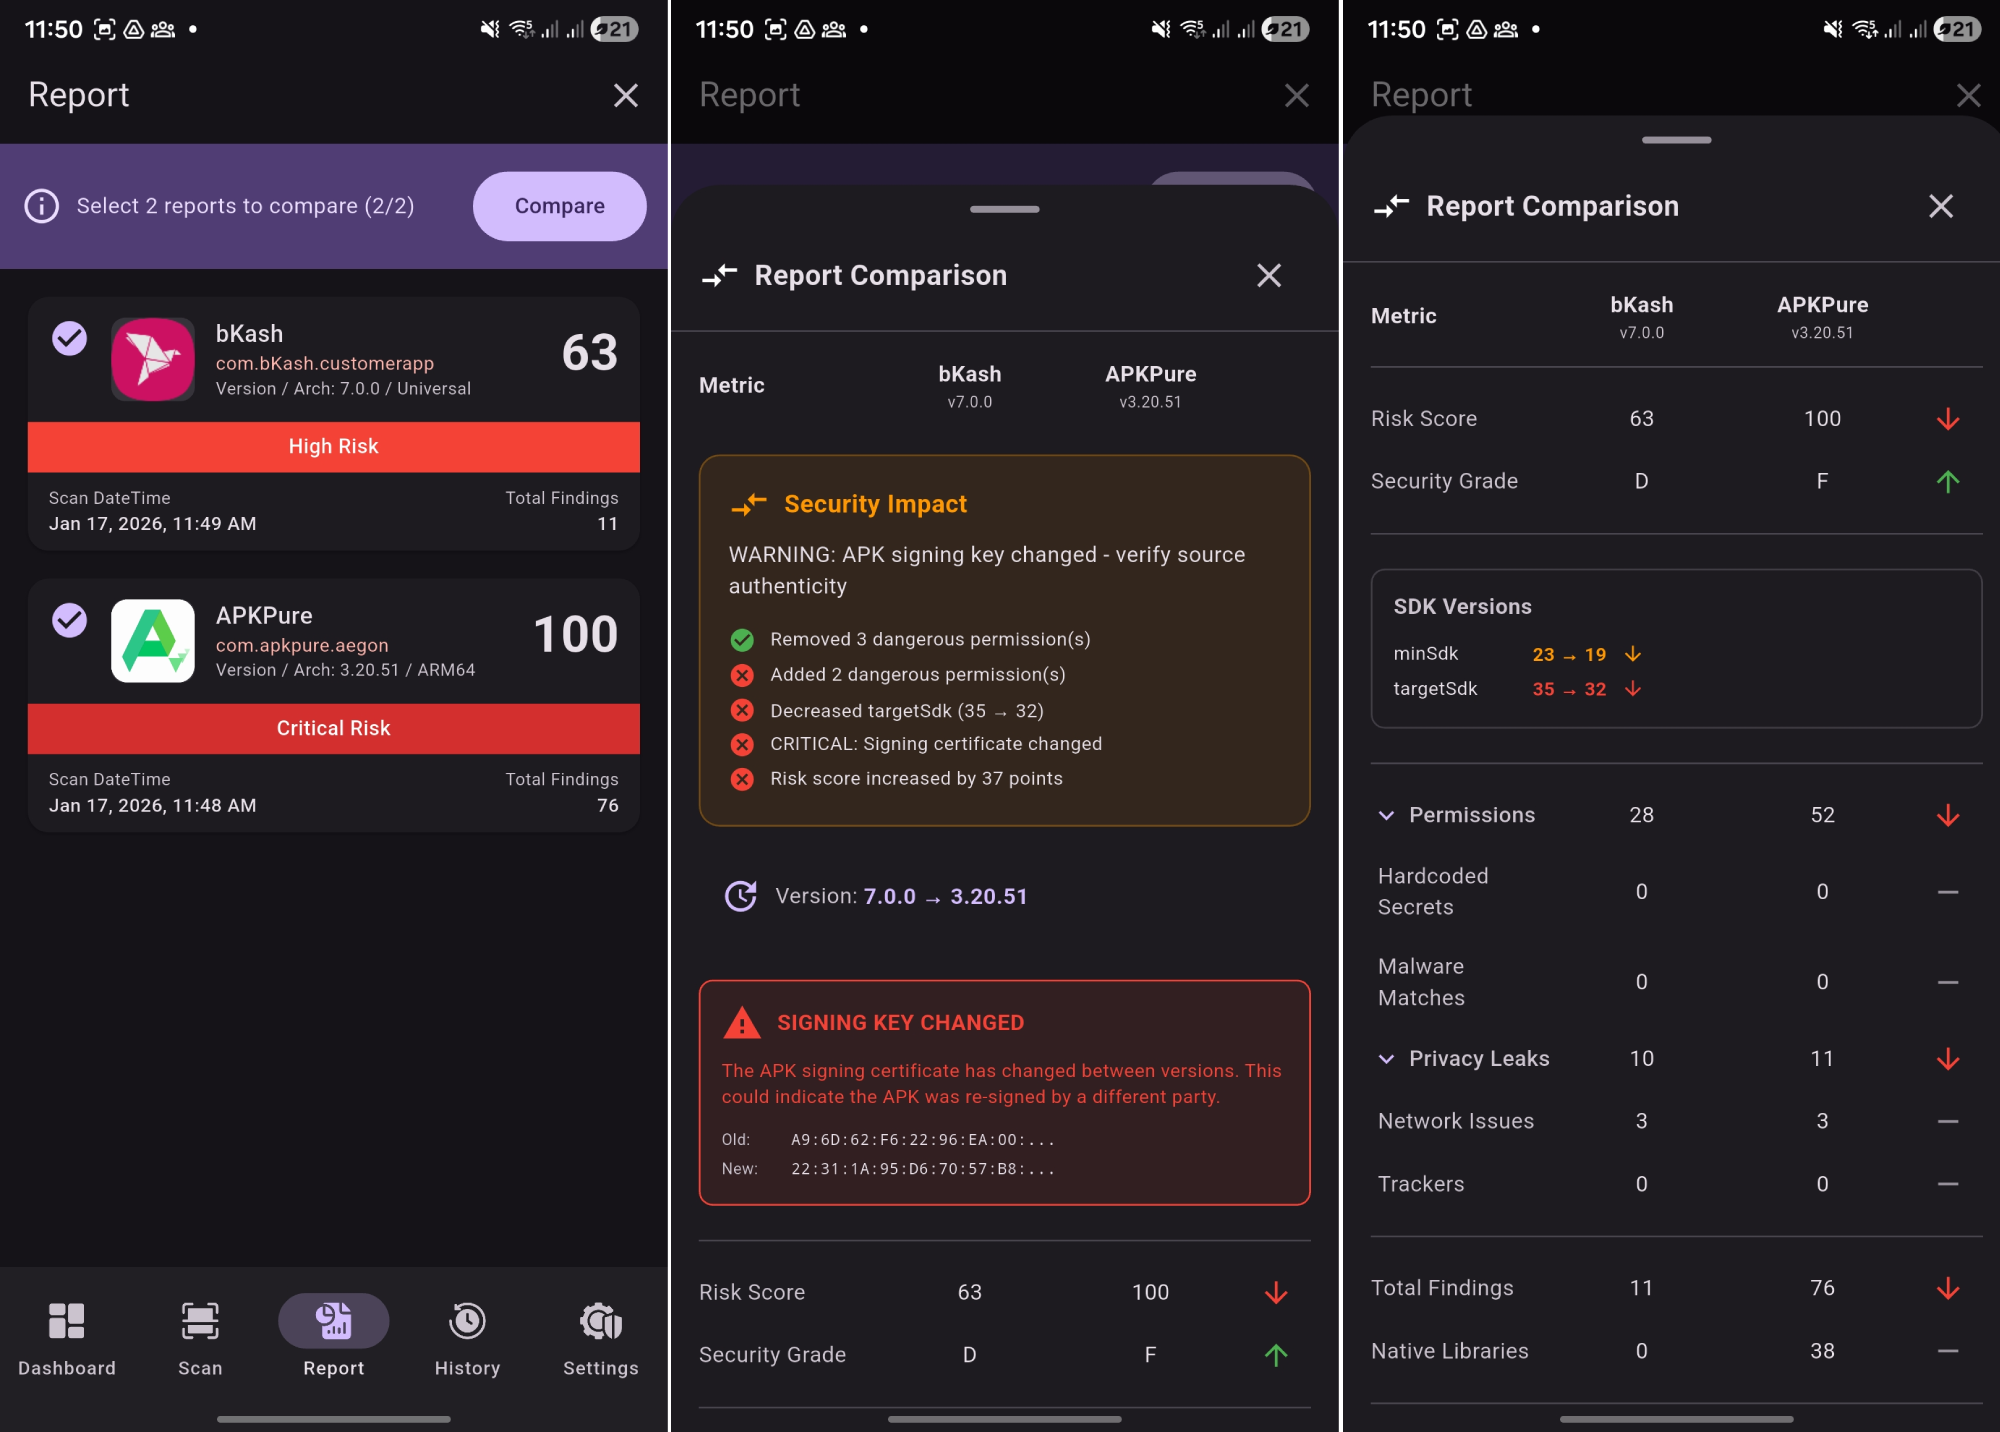Open the Settings tab
2000x1432 pixels.
tap(600, 1339)
